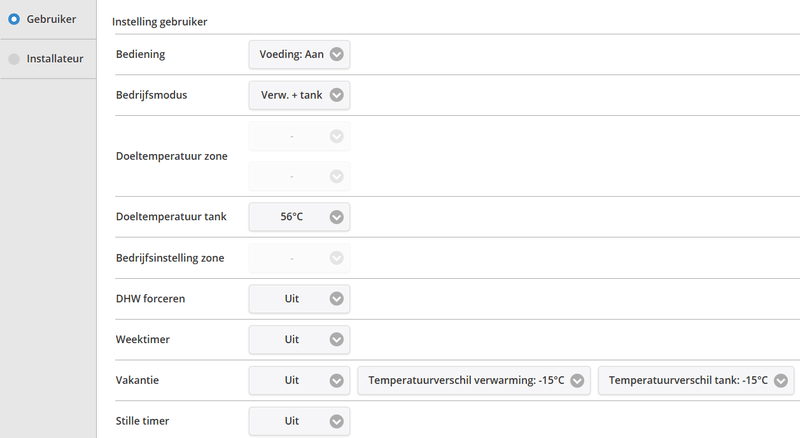Image resolution: width=800 pixels, height=438 pixels.
Task: Click chevron icon on Temperatuurverschil tank
Action: pyautogui.click(x=781, y=380)
